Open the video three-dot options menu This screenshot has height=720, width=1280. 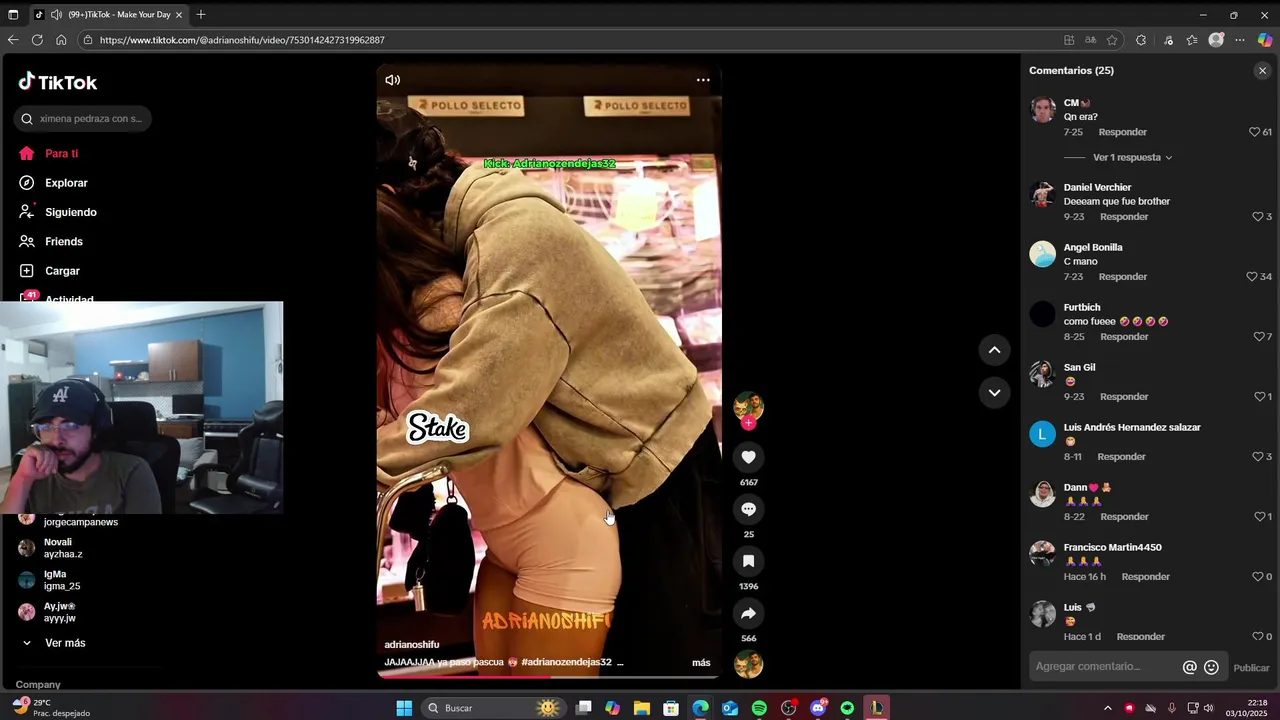[703, 80]
